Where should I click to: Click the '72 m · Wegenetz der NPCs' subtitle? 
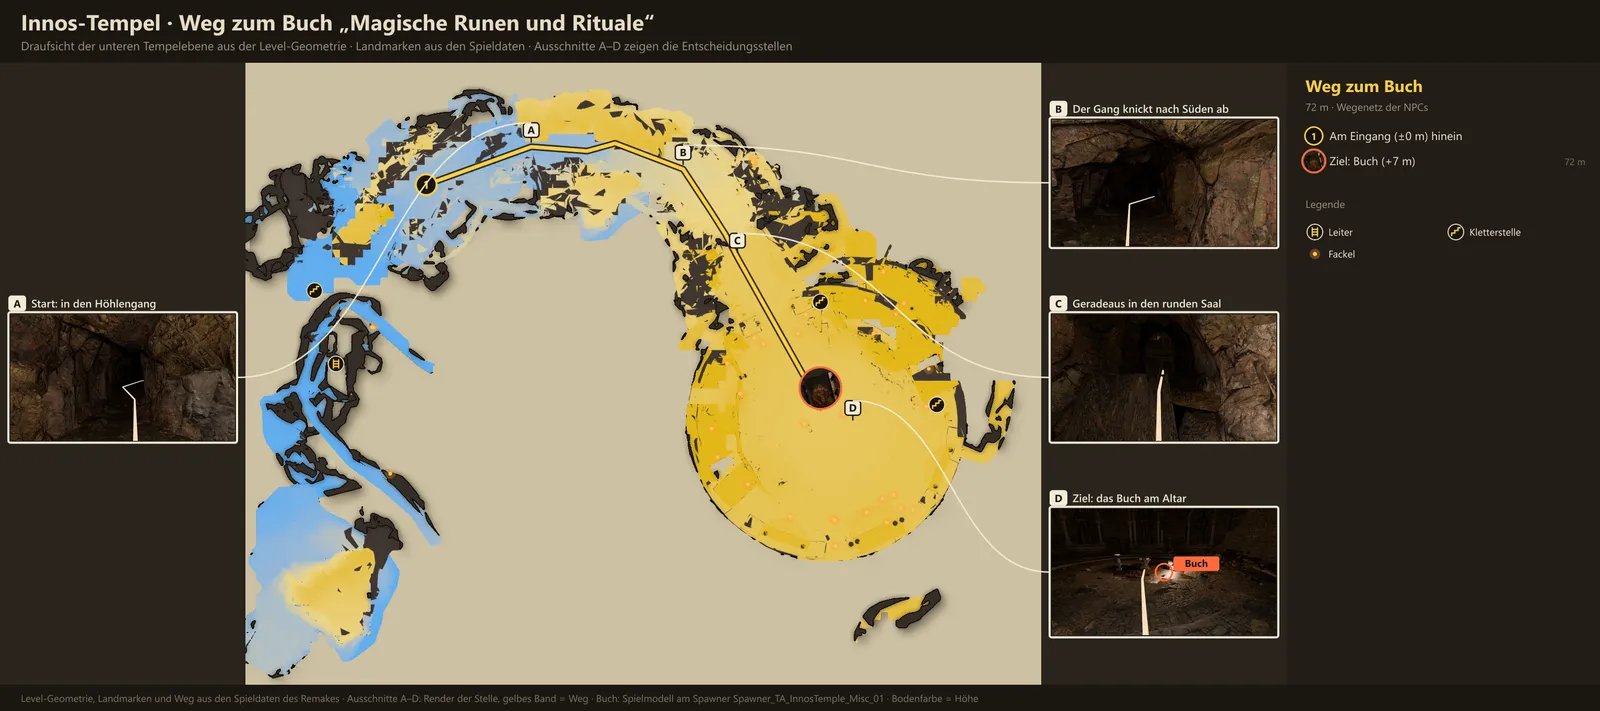(x=1367, y=107)
